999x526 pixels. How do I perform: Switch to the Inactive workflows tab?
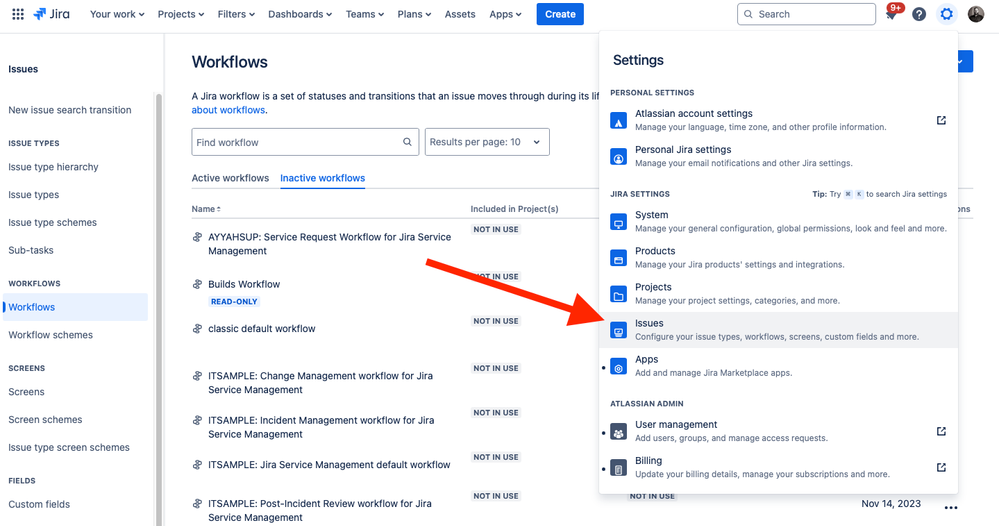pyautogui.click(x=322, y=178)
